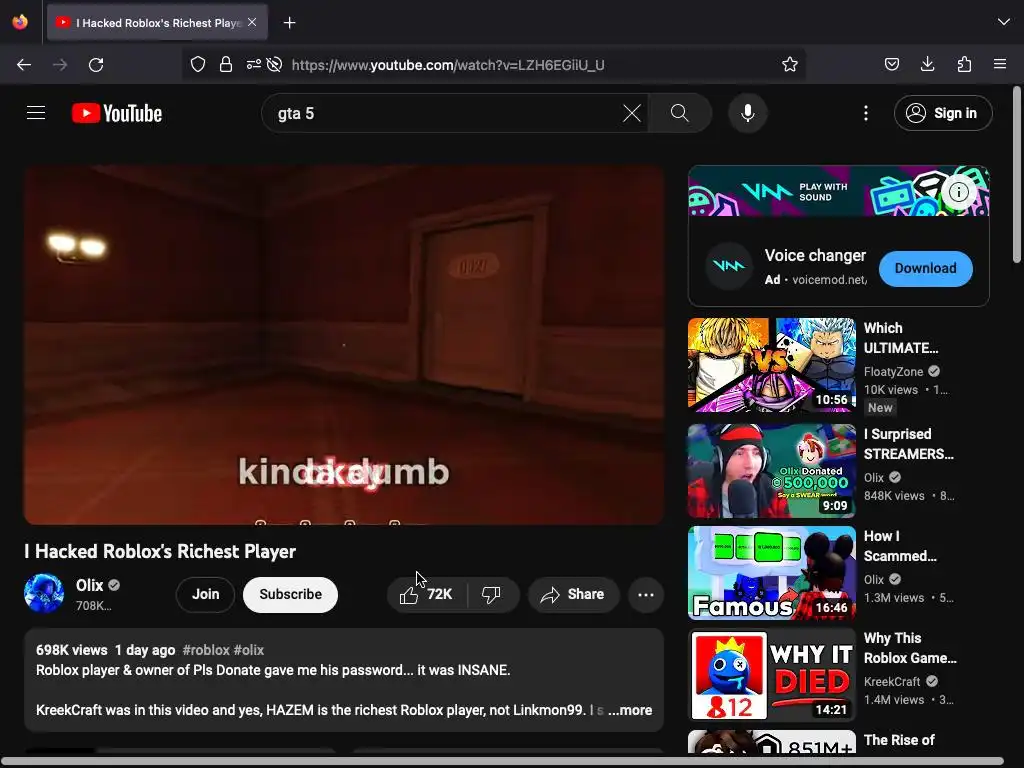Click the video title I Hacked Roblox's Richest Player
The width and height of the screenshot is (1024, 768).
(160, 551)
